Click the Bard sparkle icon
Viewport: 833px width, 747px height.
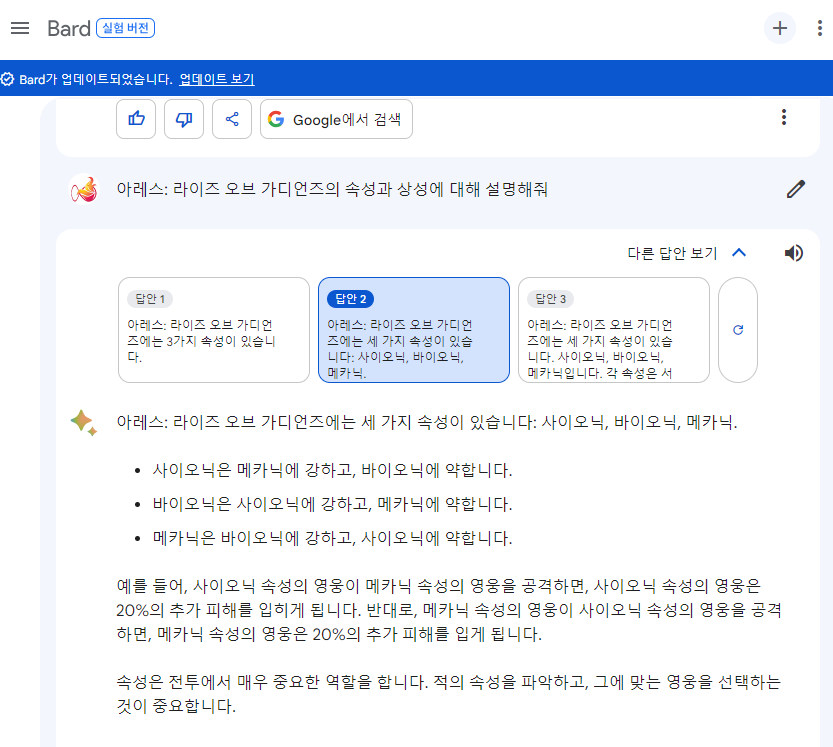pyautogui.click(x=83, y=423)
